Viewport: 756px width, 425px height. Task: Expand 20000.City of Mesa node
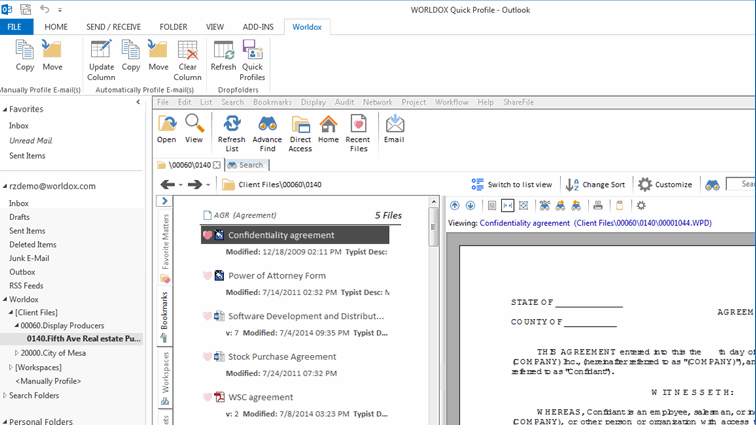coord(16,353)
